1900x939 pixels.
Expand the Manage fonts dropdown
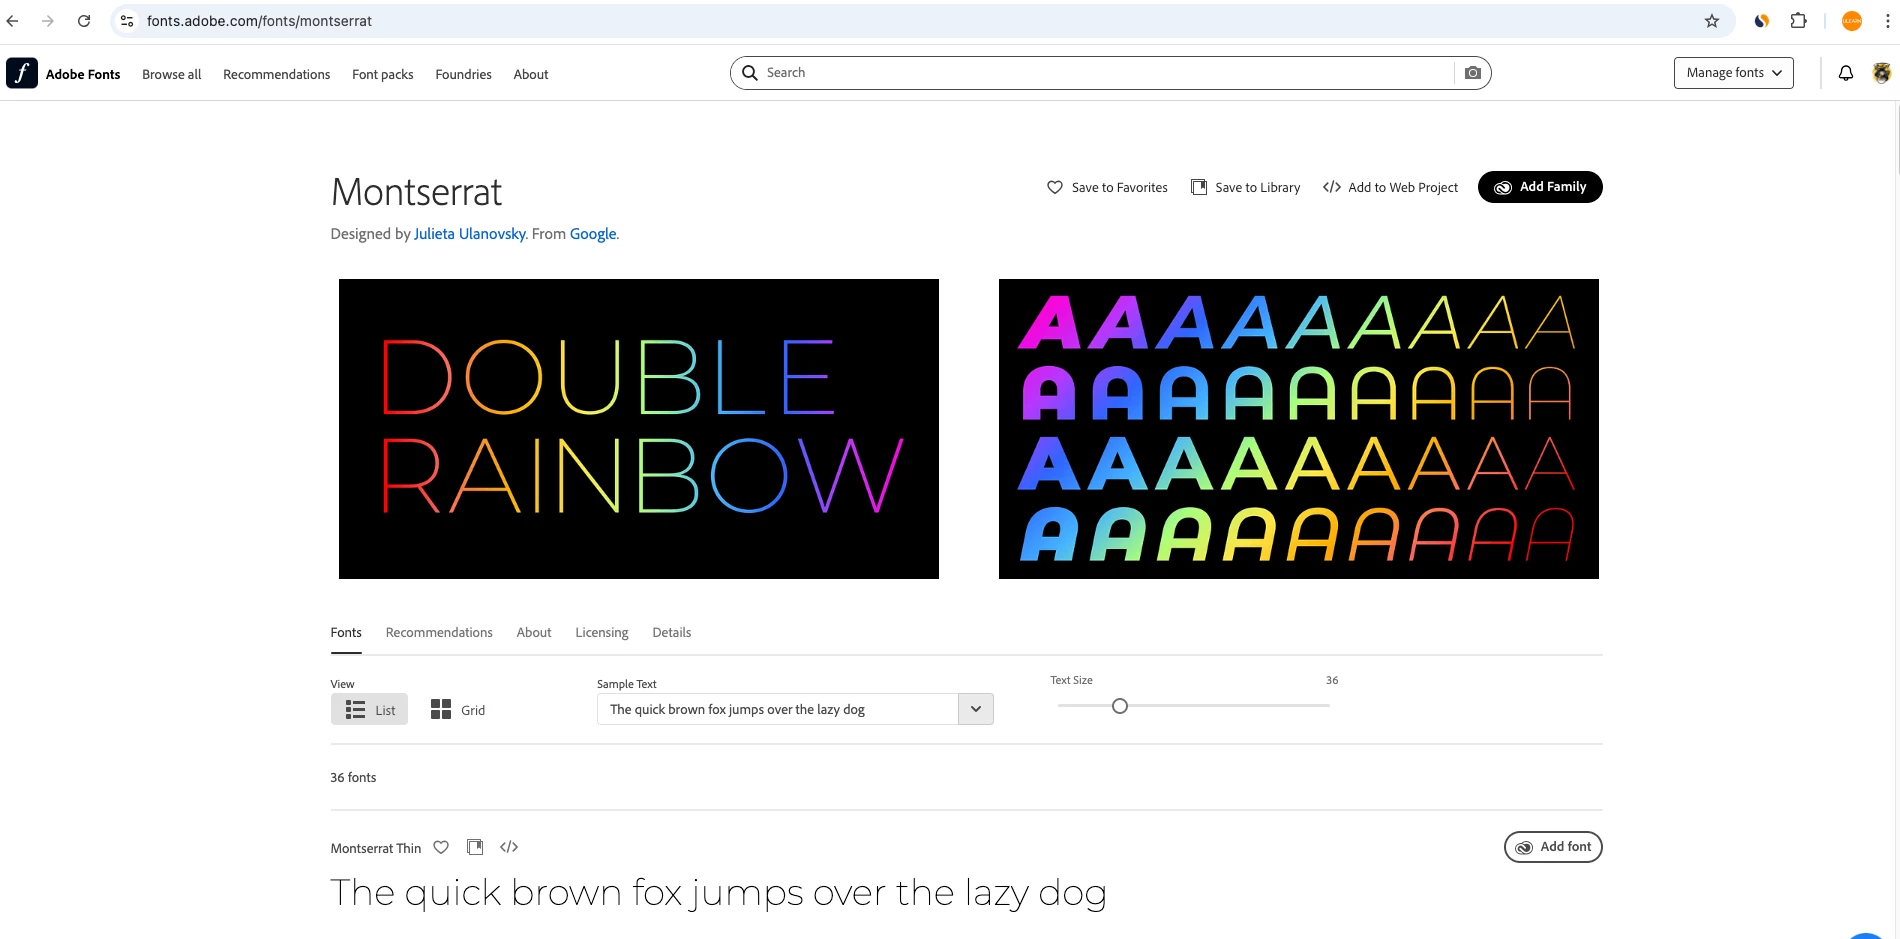1733,73
